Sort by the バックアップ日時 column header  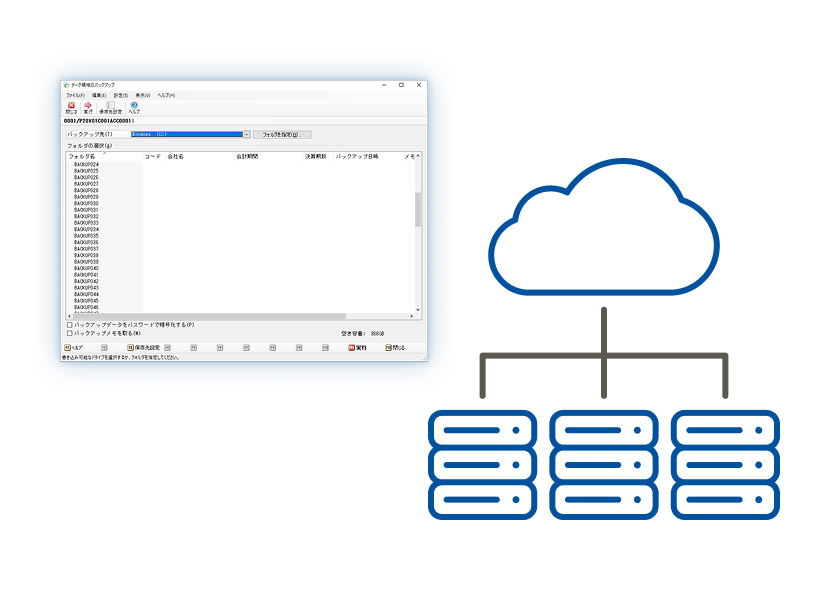click(357, 157)
